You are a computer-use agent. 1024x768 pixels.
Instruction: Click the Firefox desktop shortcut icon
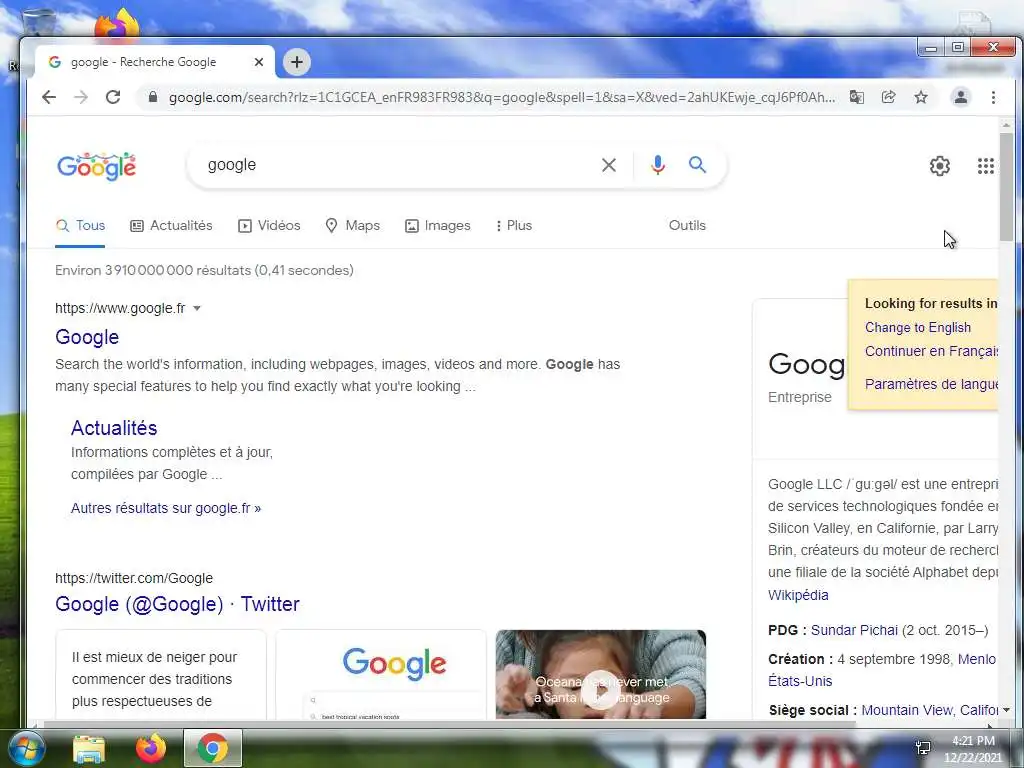pyautogui.click(x=118, y=24)
